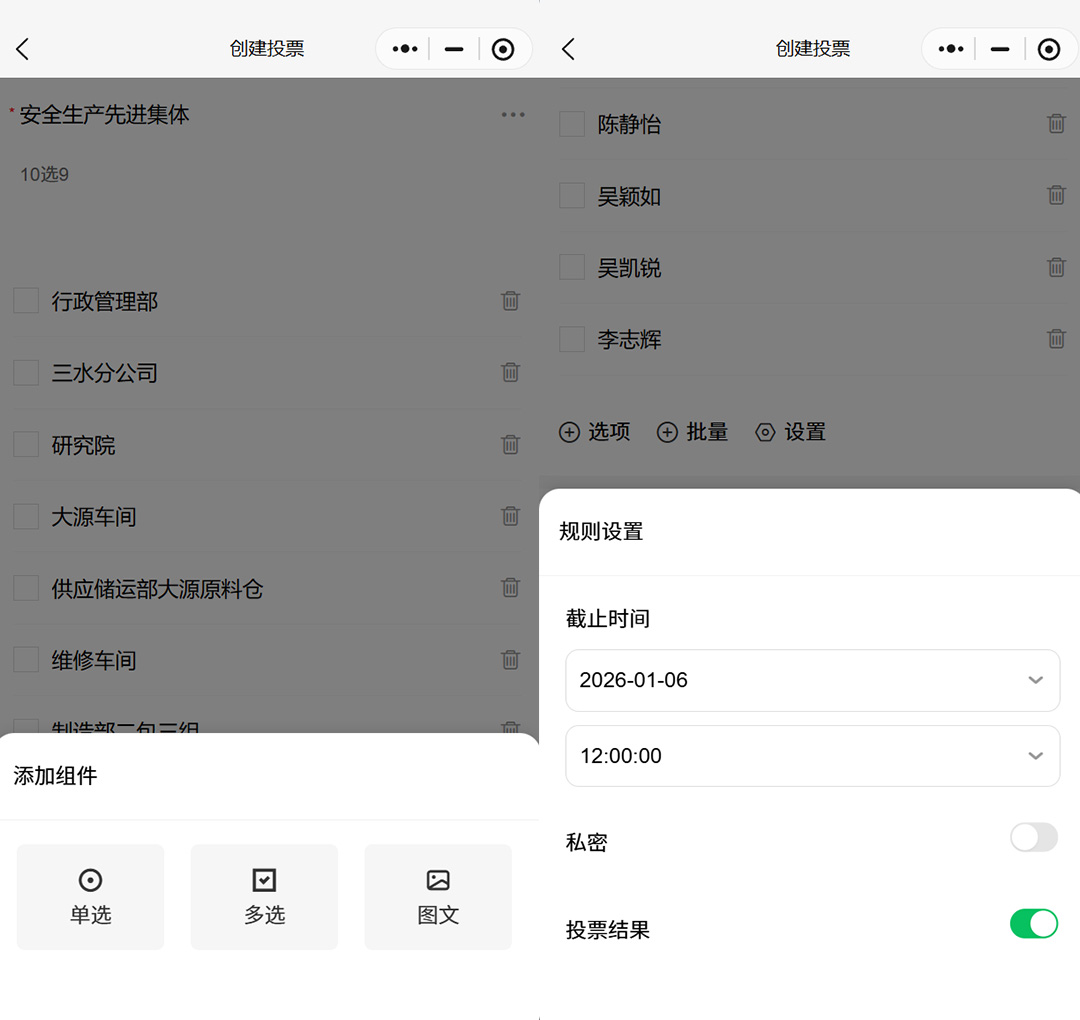
Task: Remove 陈静怡 using its trash icon
Action: point(1056,124)
